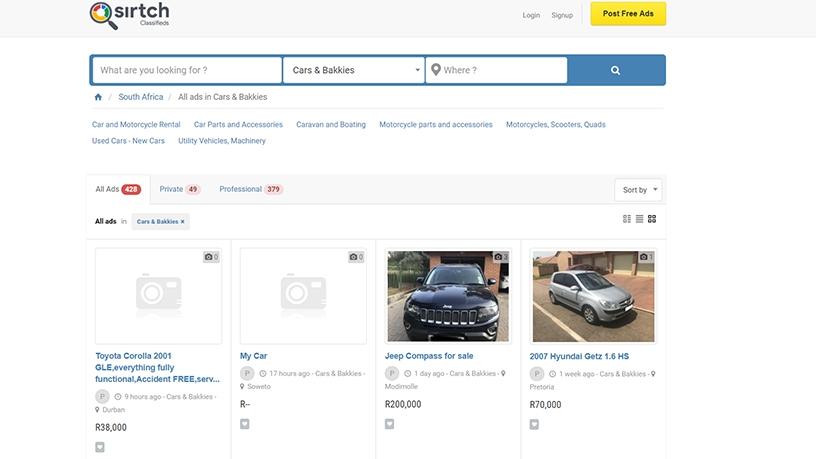Switch to compact list view icon
Viewport: 816px width, 459px height.
coord(639,219)
